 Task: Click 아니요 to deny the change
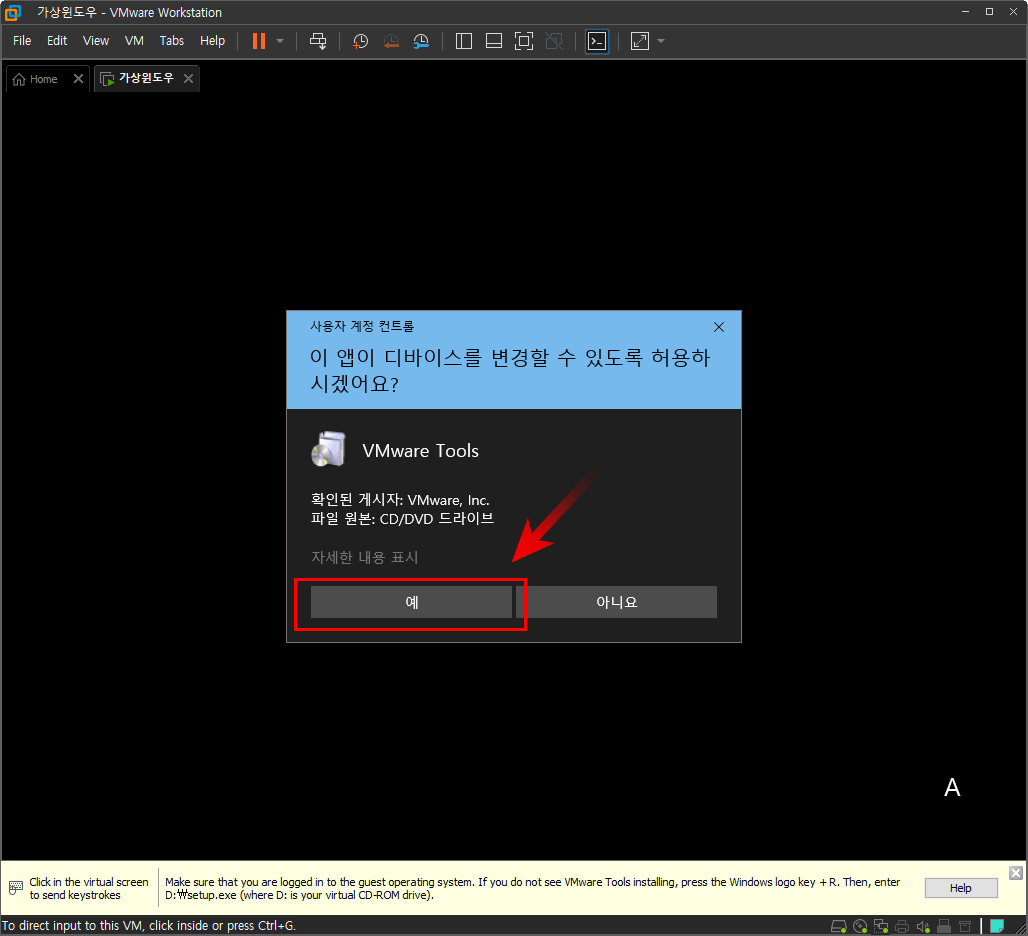[616, 602]
